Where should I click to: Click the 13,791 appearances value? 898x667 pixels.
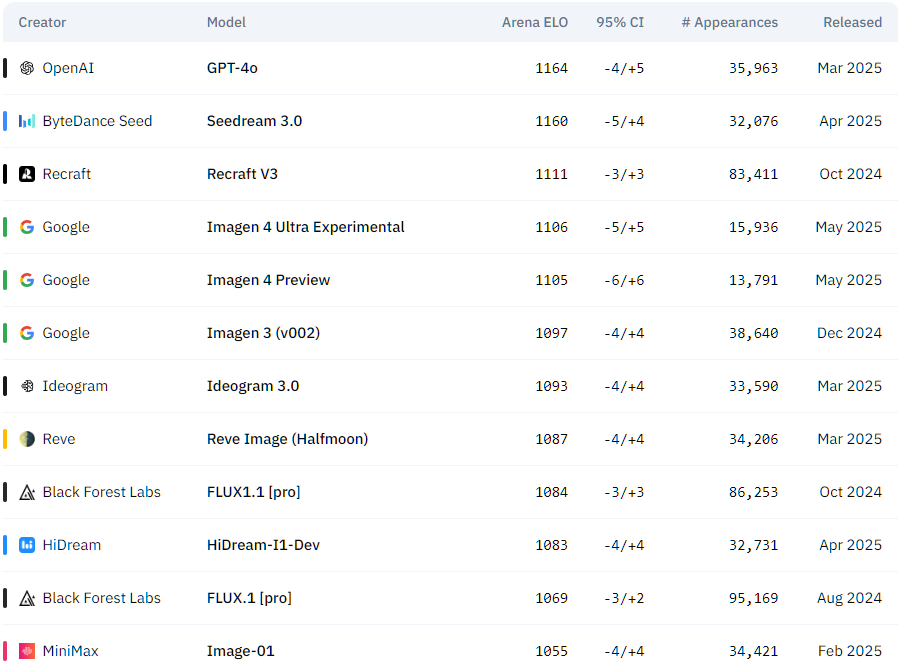[753, 280]
